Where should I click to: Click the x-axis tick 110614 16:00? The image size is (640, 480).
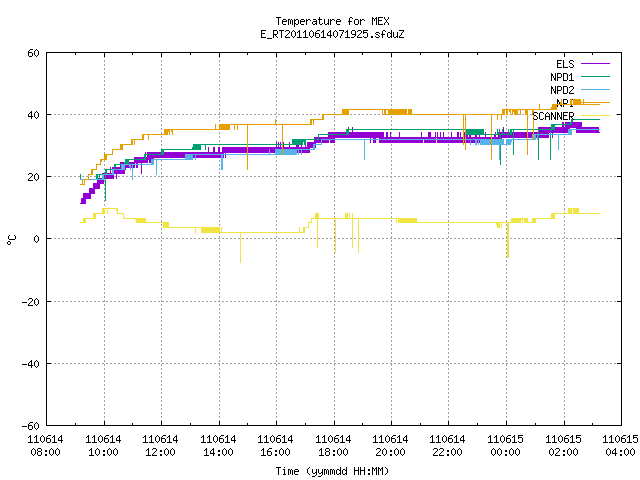(x=276, y=446)
